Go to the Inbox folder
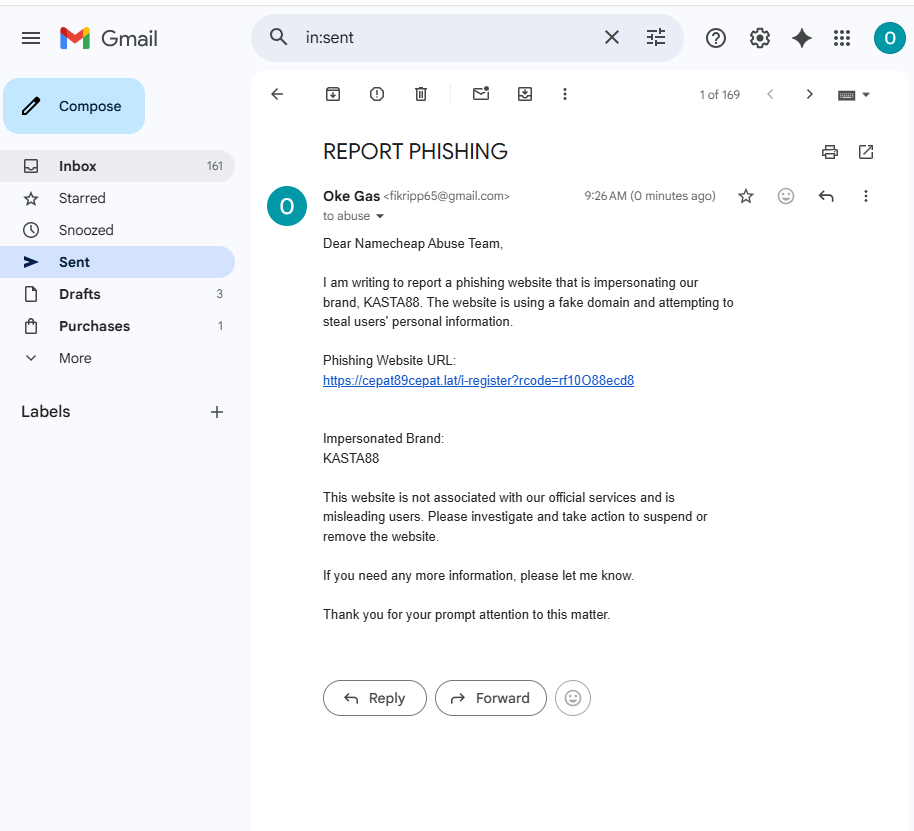This screenshot has width=914, height=831. coord(117,166)
